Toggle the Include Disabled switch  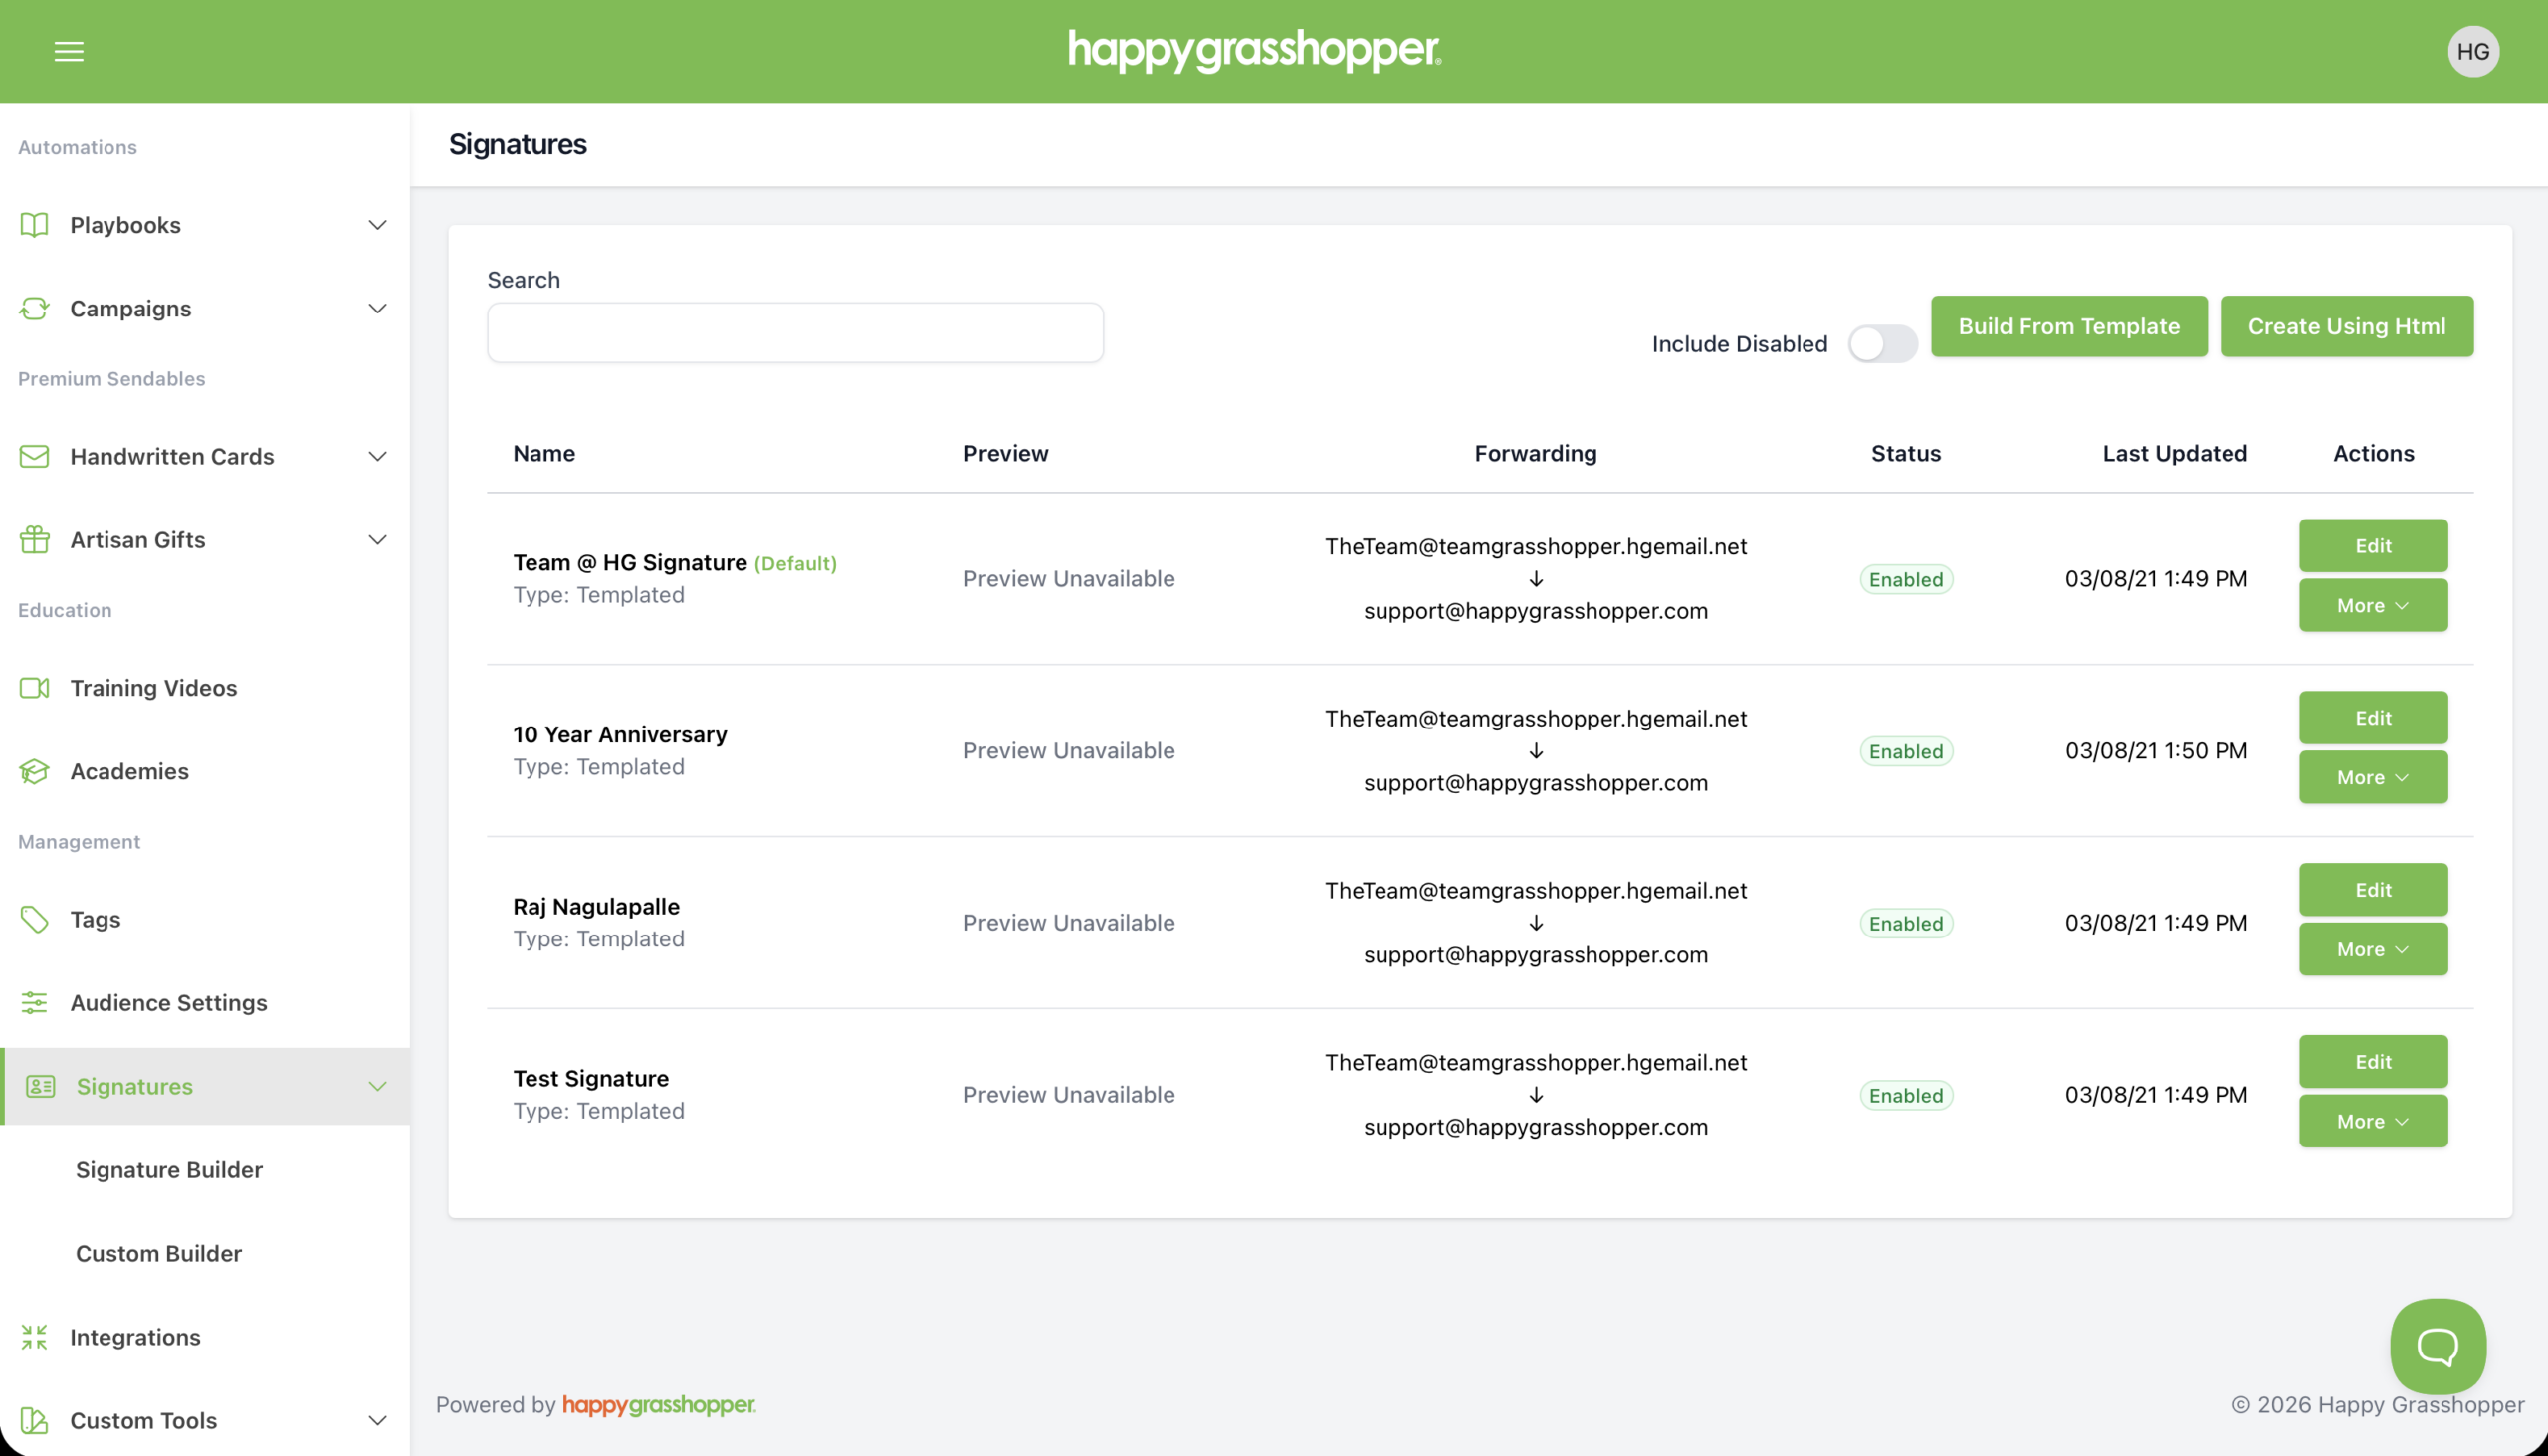tap(1882, 344)
